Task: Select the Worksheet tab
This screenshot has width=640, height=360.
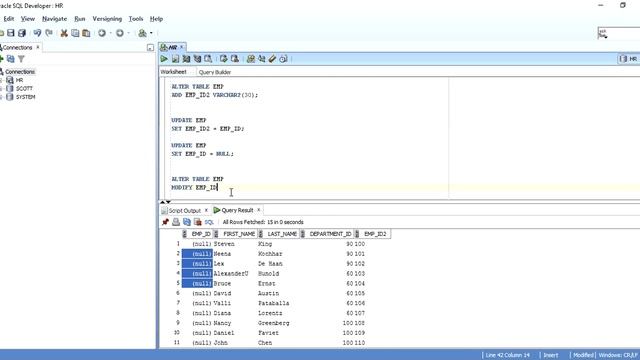Action: (x=173, y=72)
